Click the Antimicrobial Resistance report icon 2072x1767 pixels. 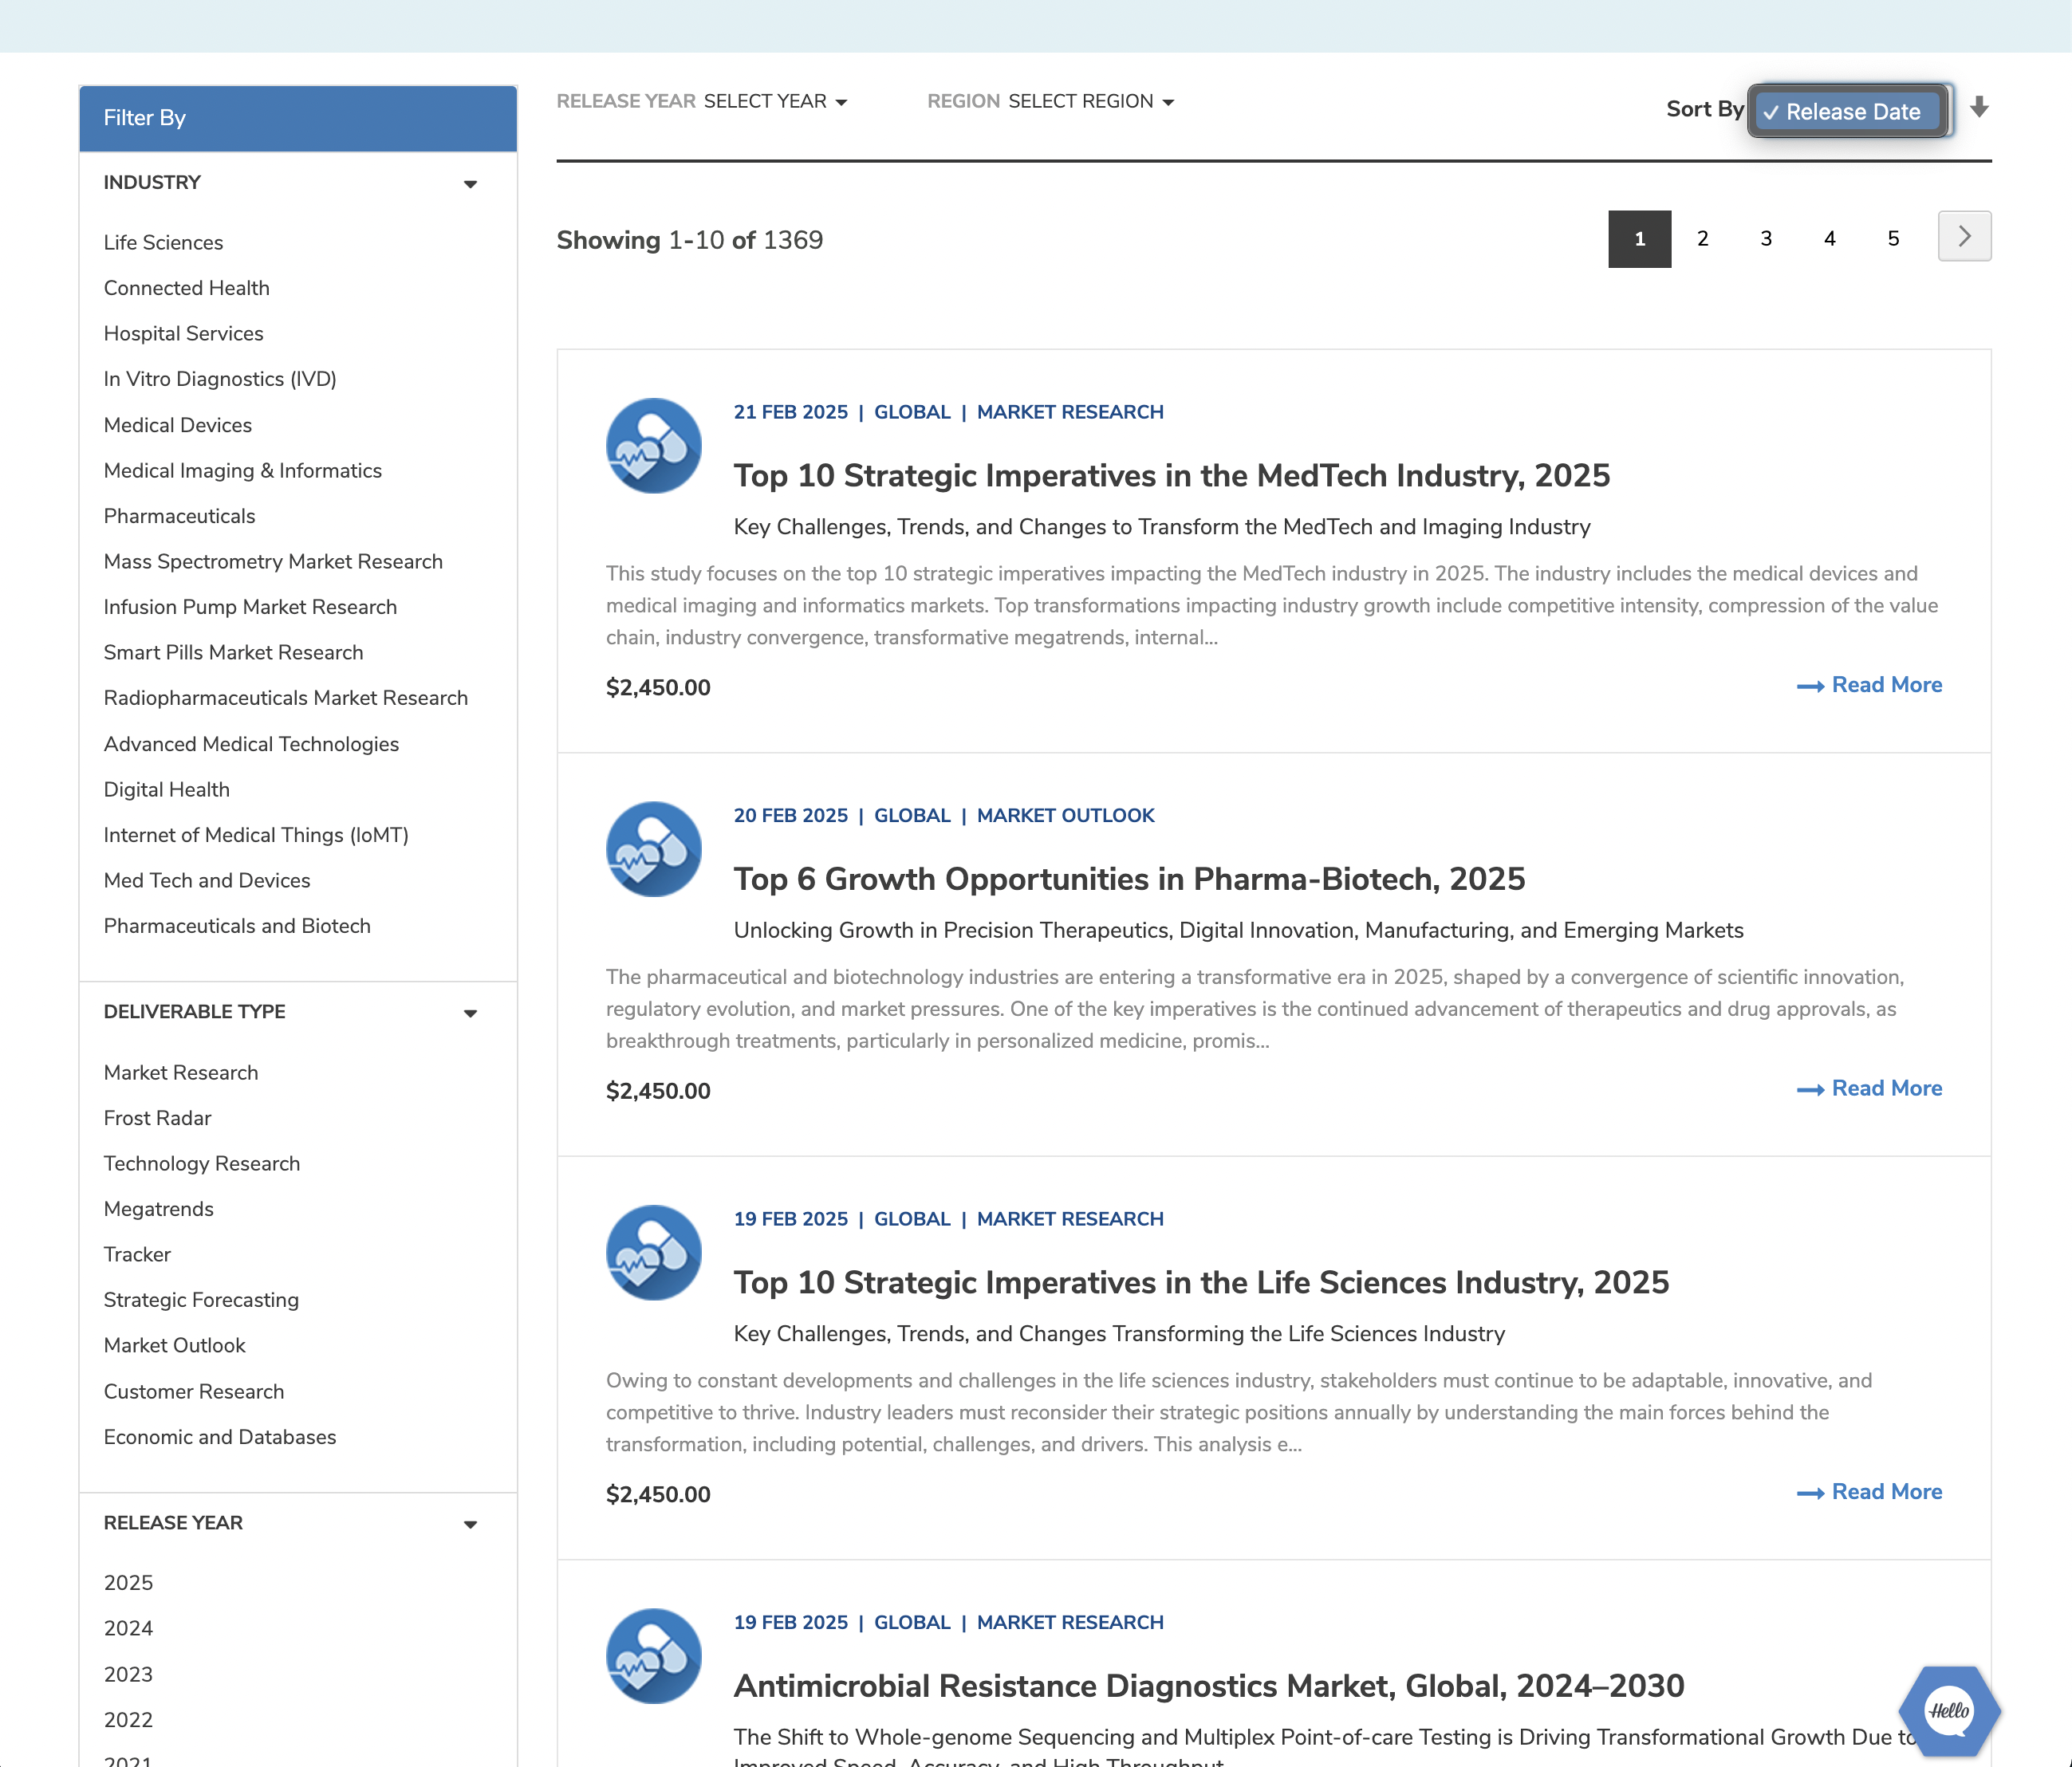coord(653,1655)
